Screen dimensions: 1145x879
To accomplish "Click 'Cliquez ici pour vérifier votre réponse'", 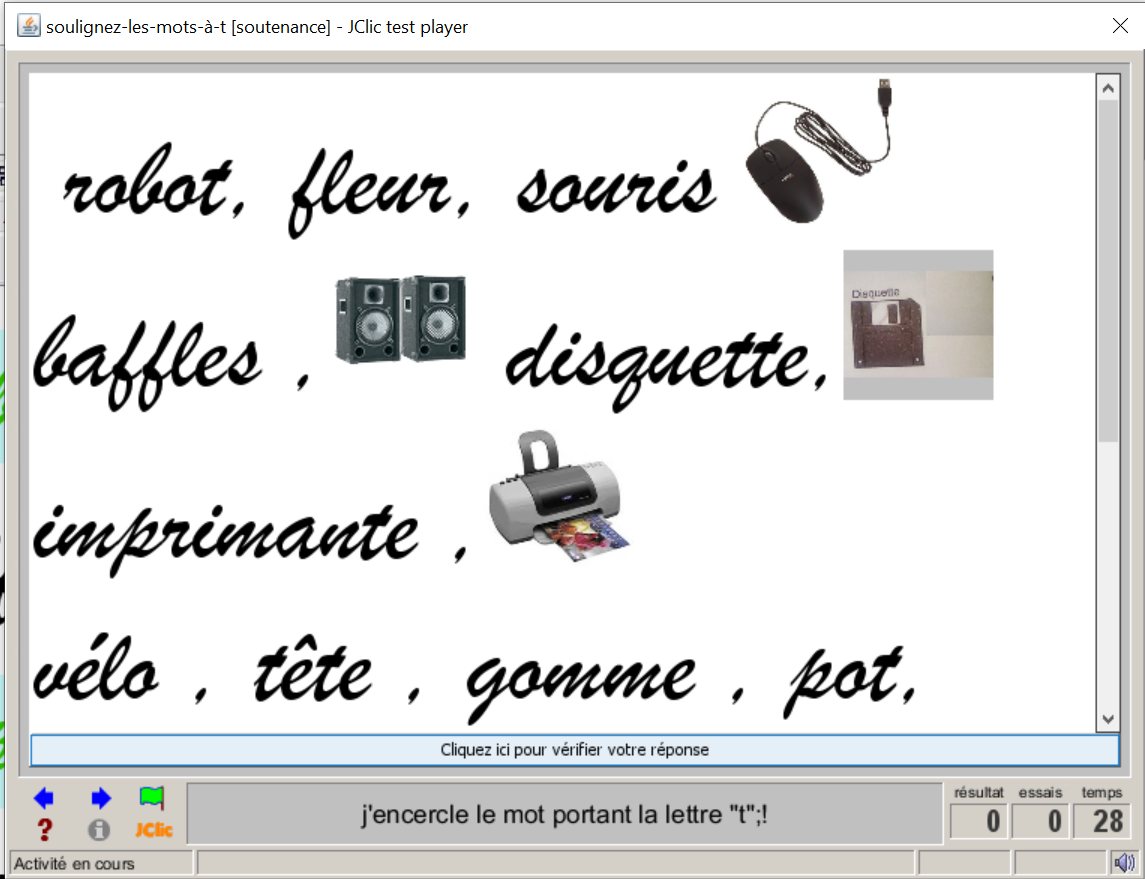I will [574, 750].
